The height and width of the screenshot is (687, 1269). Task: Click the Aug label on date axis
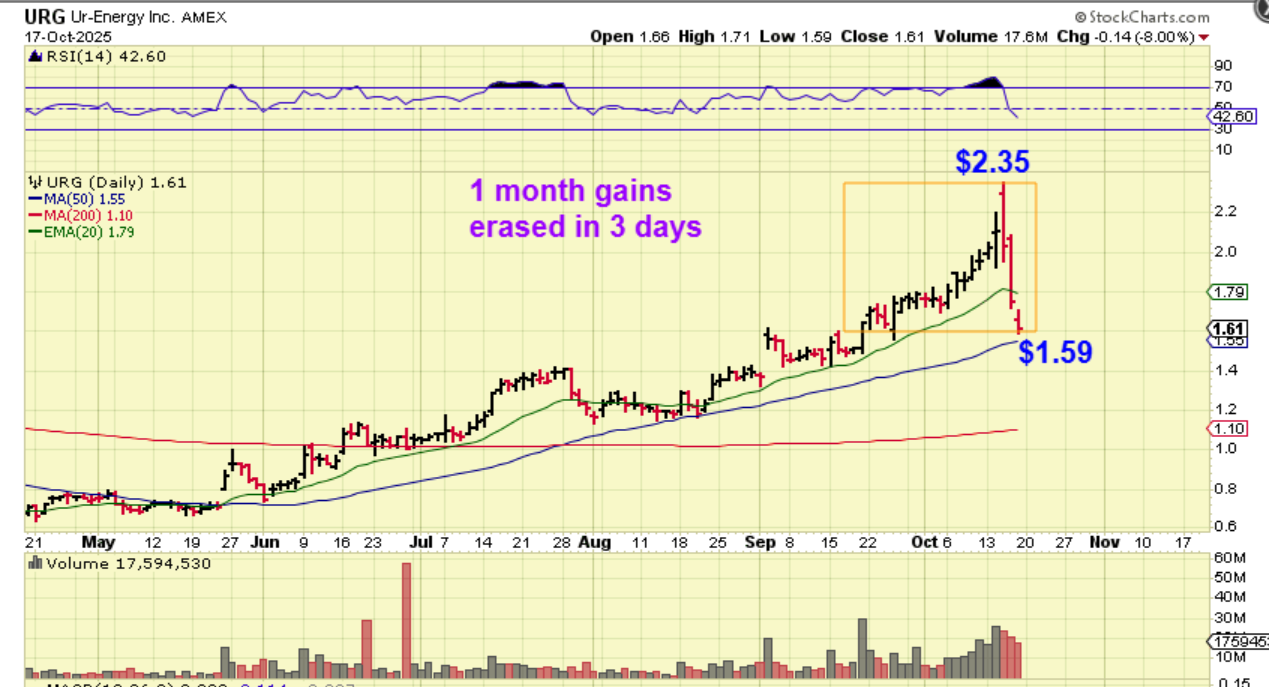[595, 541]
